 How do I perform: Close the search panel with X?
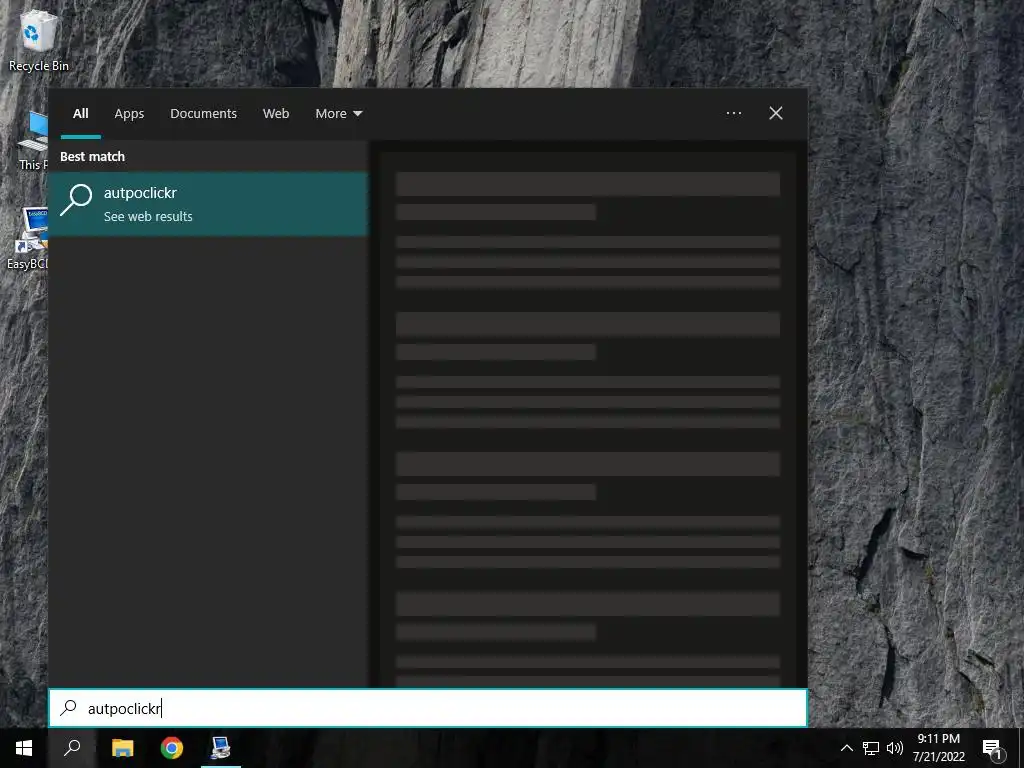click(x=775, y=113)
